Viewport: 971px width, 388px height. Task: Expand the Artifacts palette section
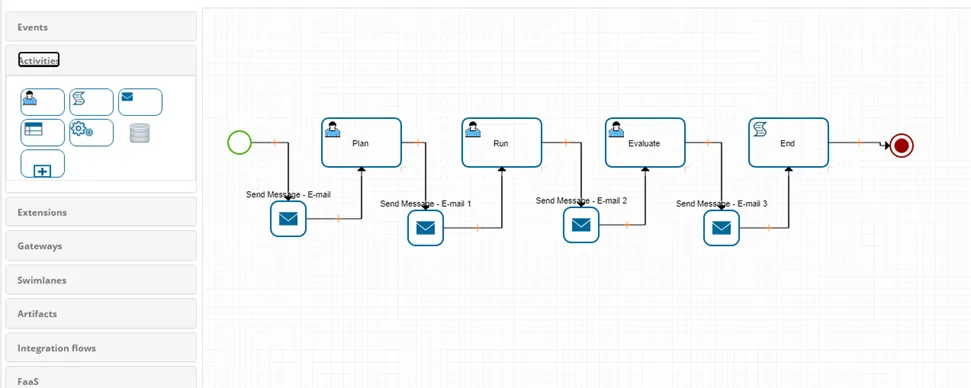[101, 314]
